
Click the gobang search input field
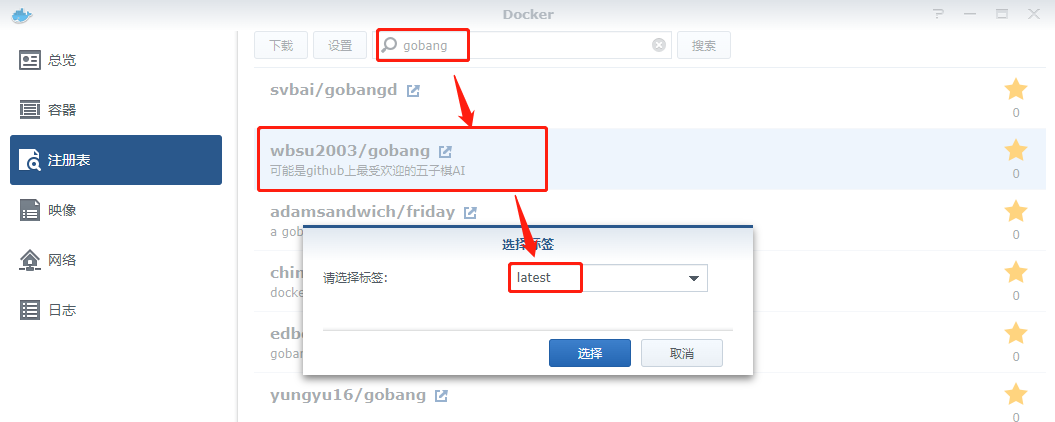pyautogui.click(x=523, y=46)
